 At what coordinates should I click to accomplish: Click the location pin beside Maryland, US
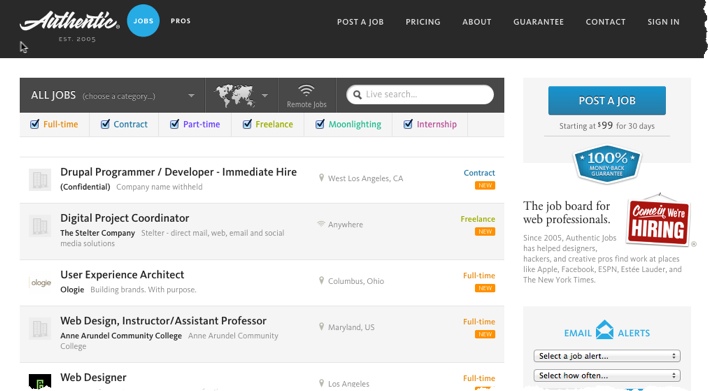click(321, 326)
